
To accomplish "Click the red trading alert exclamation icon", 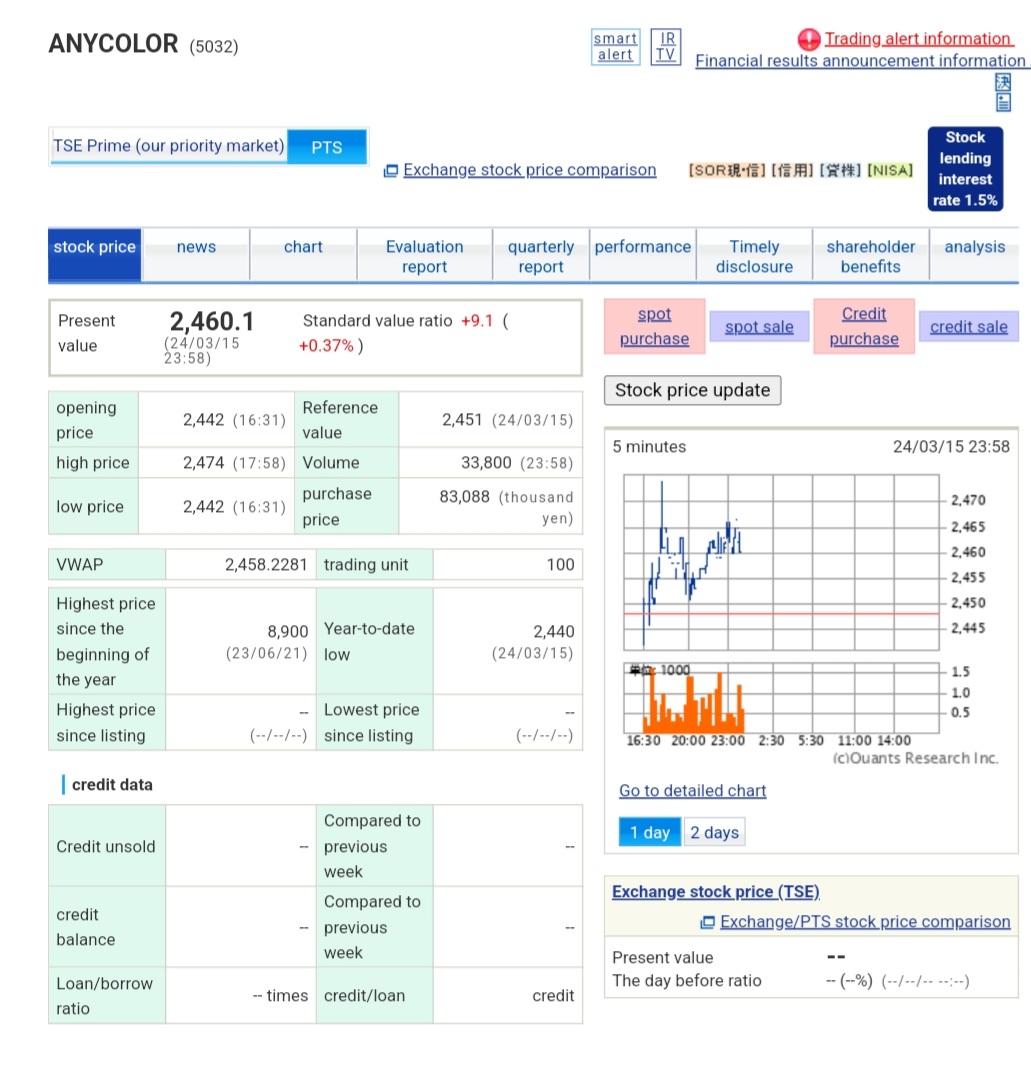I will click(808, 40).
